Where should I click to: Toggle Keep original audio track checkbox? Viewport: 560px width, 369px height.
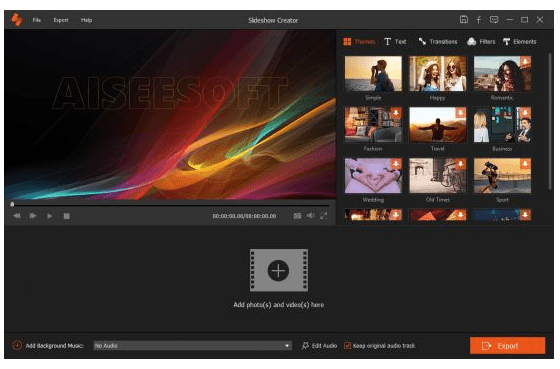pos(347,345)
